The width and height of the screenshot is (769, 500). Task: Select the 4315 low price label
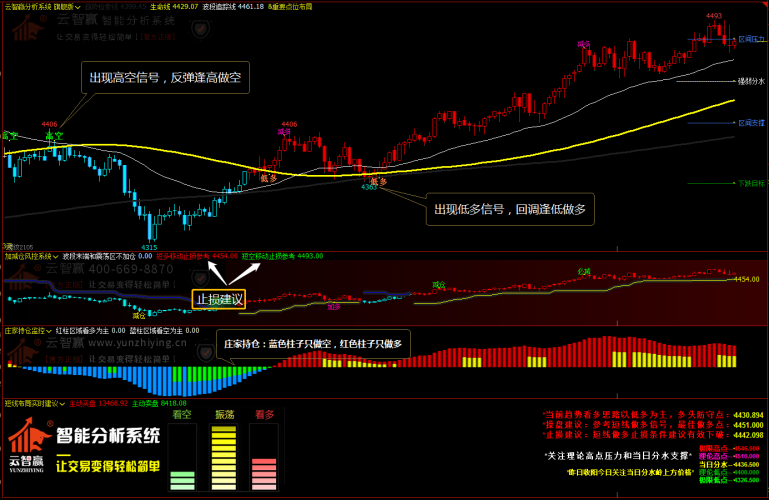[x=148, y=247]
